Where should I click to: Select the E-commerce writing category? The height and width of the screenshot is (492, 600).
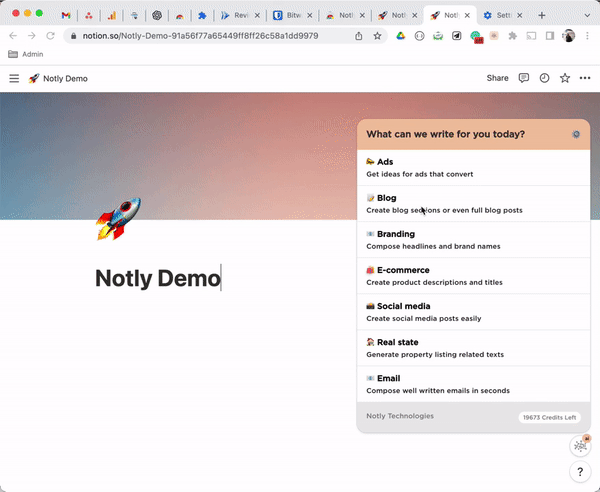473,276
